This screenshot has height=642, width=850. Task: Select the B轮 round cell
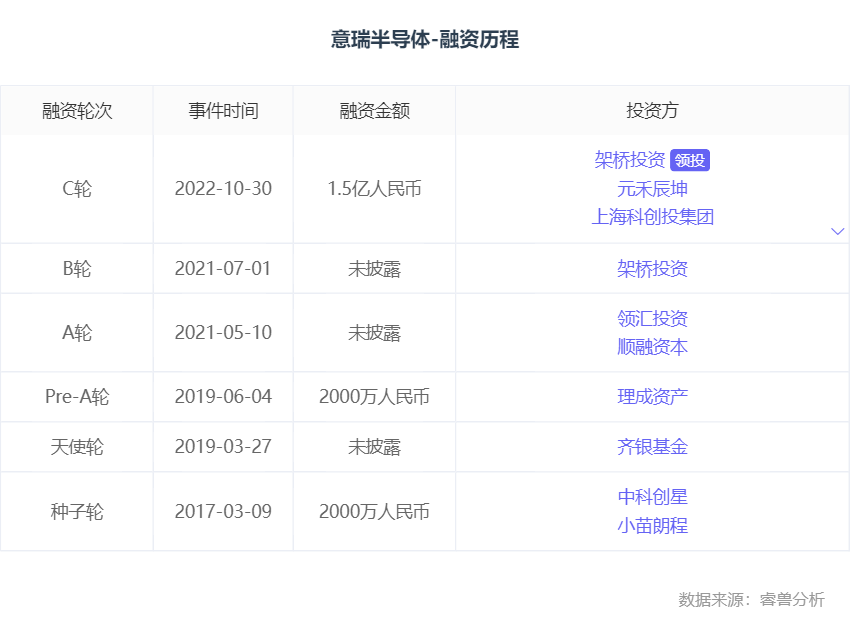77,269
